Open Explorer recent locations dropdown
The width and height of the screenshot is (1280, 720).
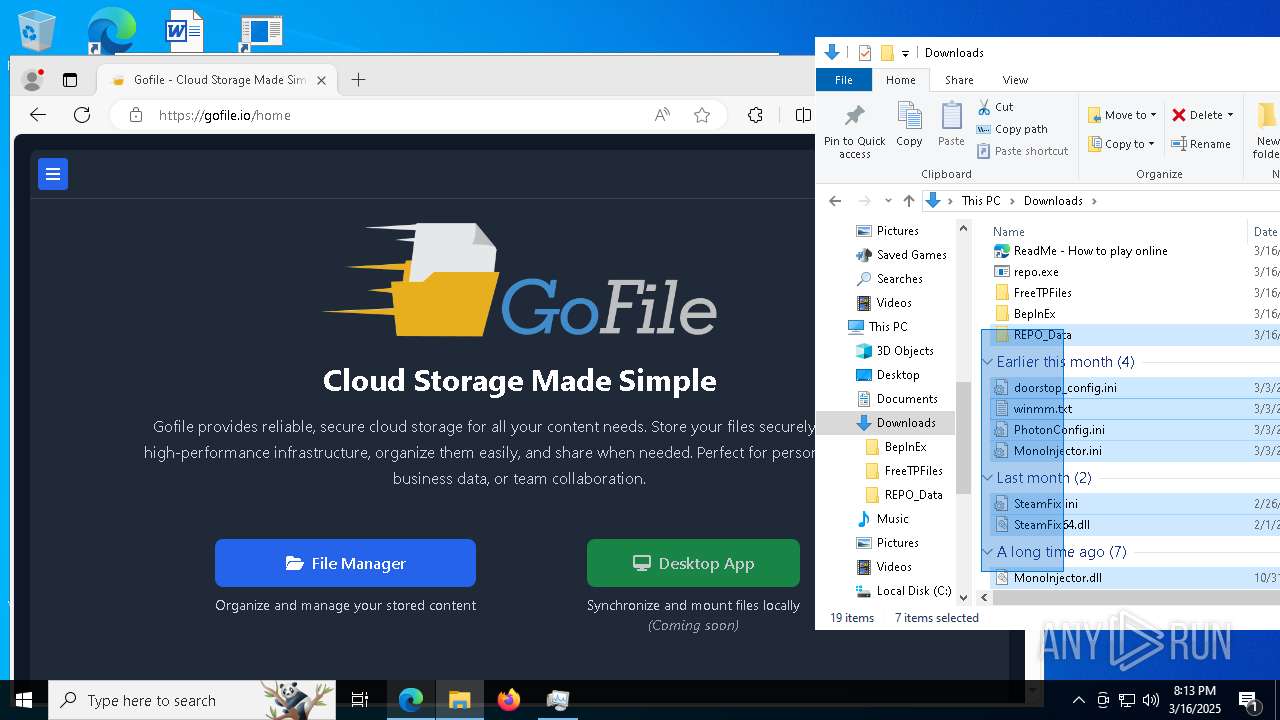point(888,201)
